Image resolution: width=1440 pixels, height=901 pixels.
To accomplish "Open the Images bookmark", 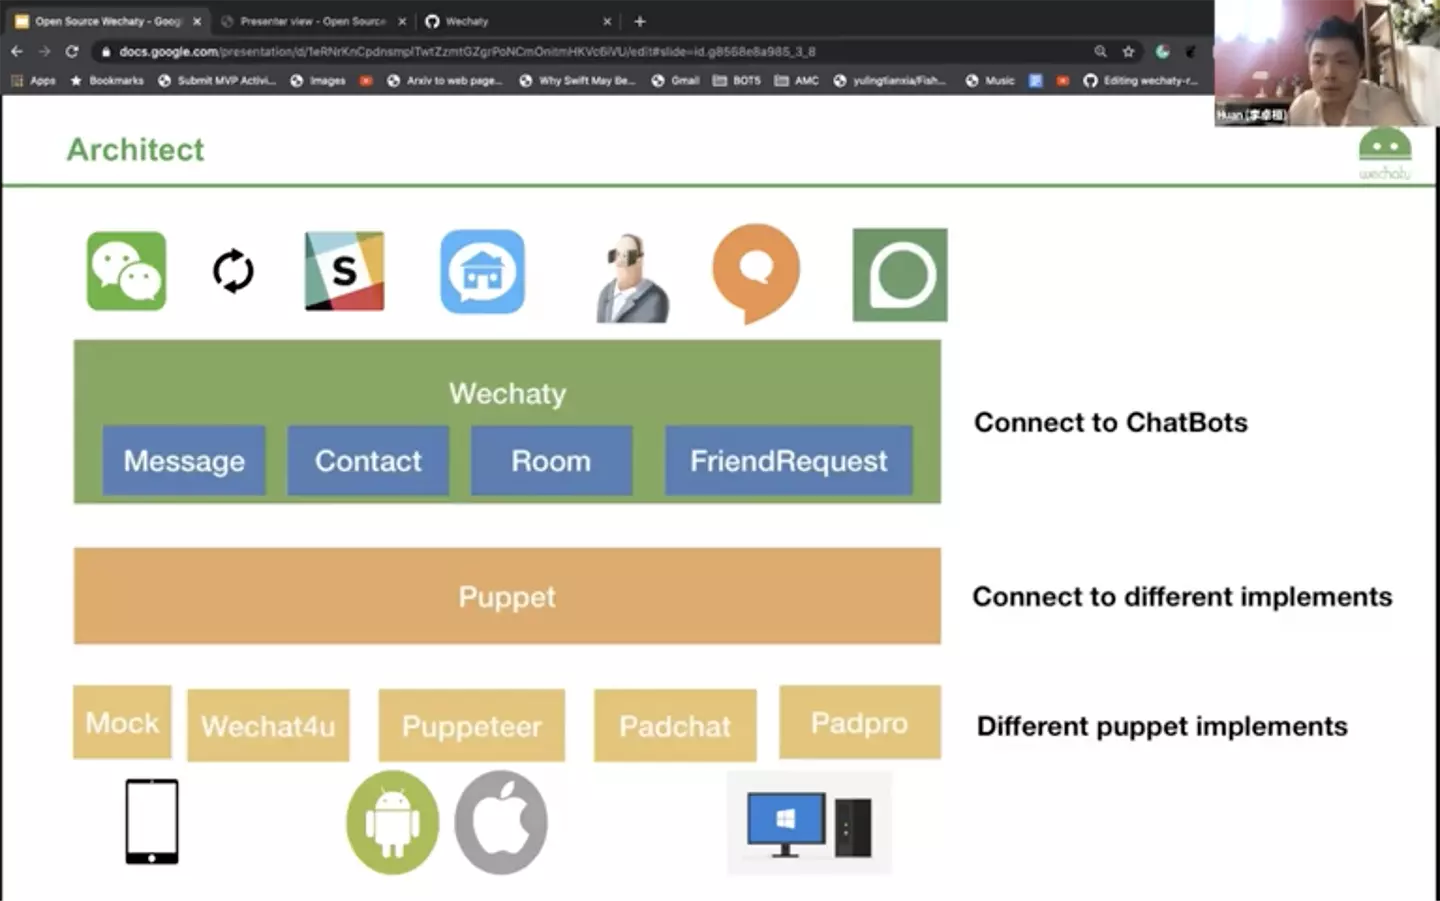I will pyautogui.click(x=318, y=80).
